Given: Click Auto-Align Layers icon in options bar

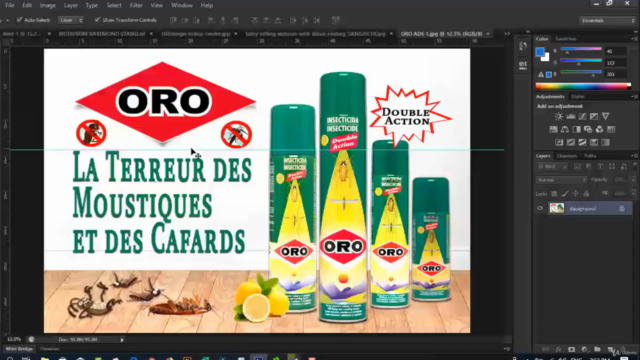Looking at the screenshot, I should click(336, 20).
